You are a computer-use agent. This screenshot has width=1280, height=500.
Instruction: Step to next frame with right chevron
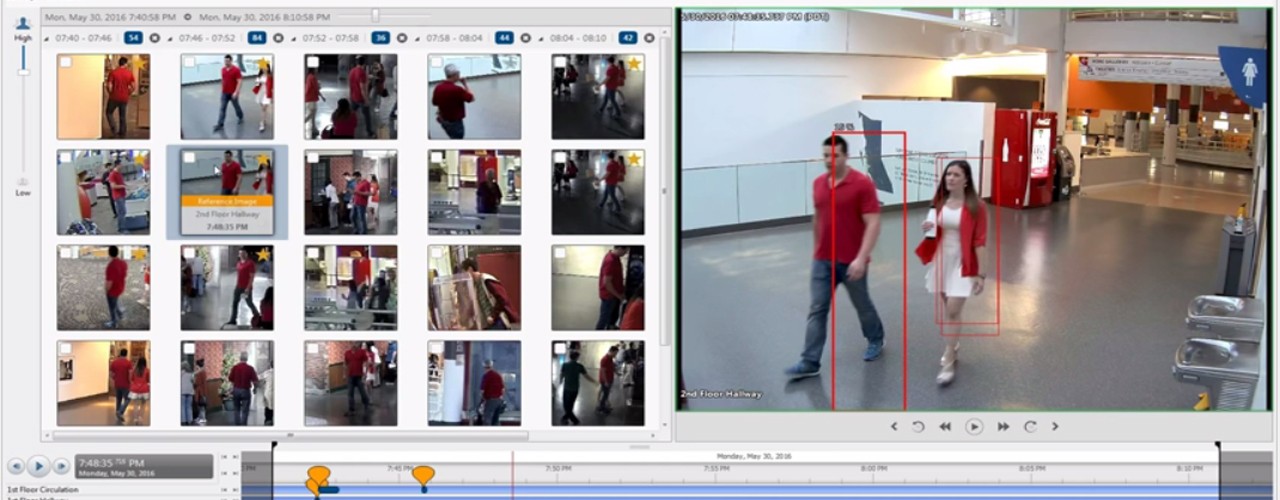[x=1054, y=427]
